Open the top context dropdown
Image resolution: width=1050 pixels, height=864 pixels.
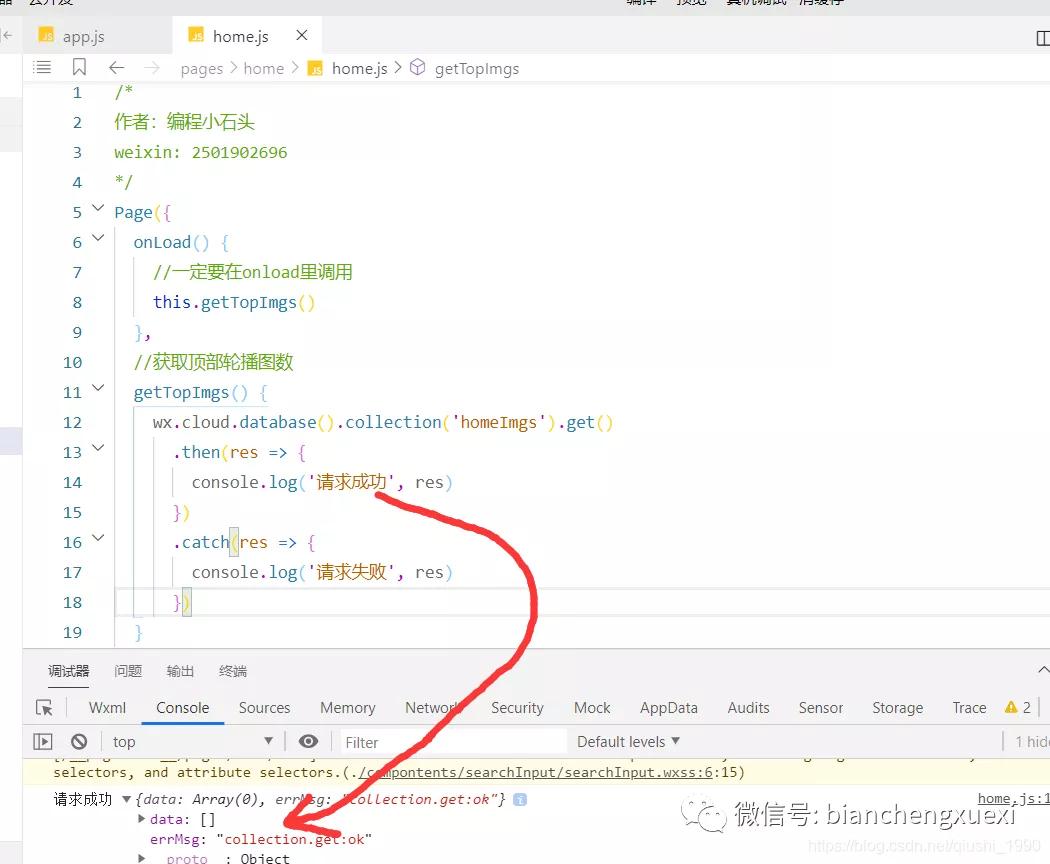[x=192, y=742]
